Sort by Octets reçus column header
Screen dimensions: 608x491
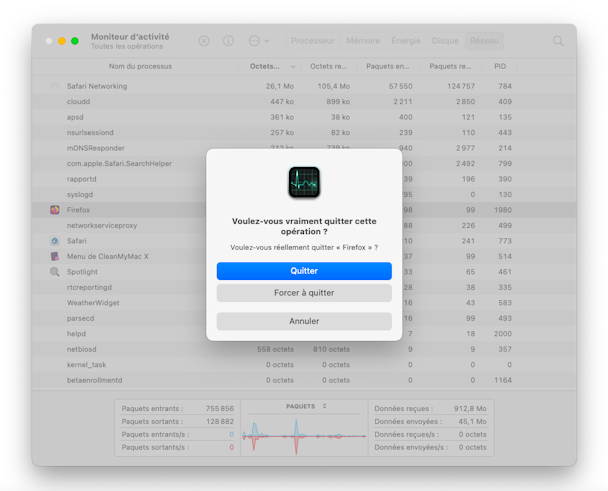pyautogui.click(x=328, y=66)
